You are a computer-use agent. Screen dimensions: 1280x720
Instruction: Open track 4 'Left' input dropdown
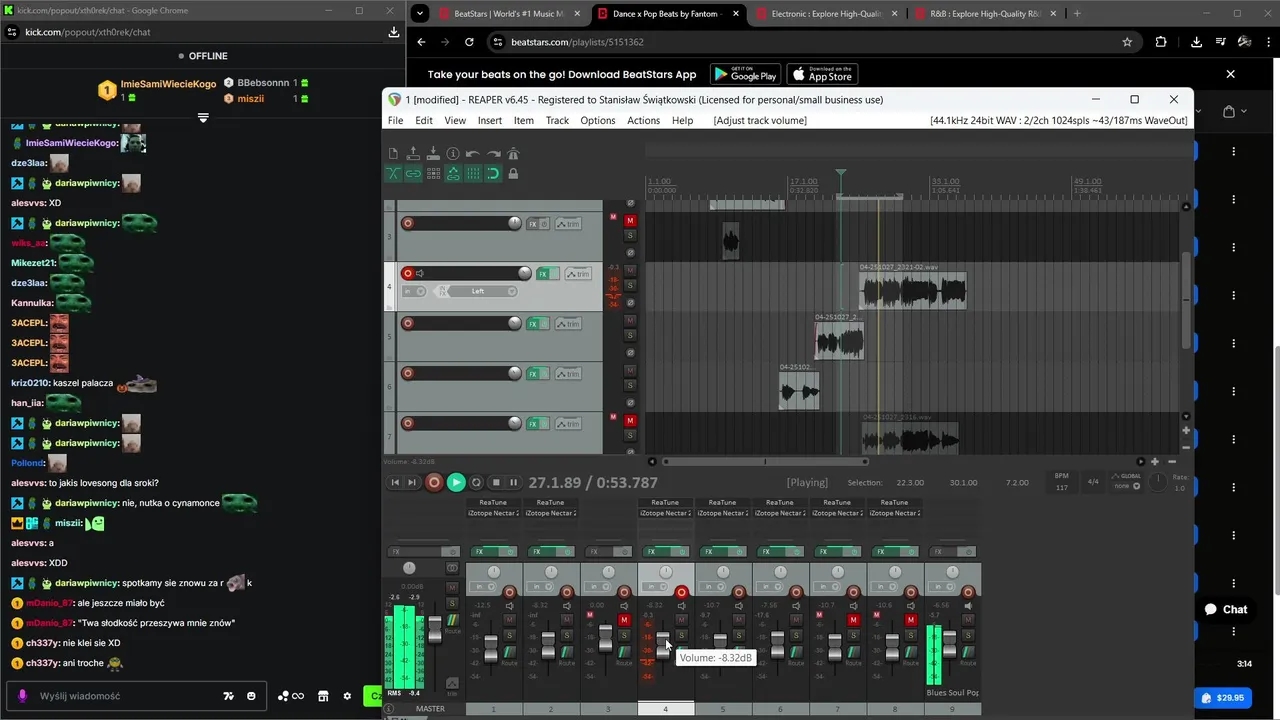coord(478,291)
